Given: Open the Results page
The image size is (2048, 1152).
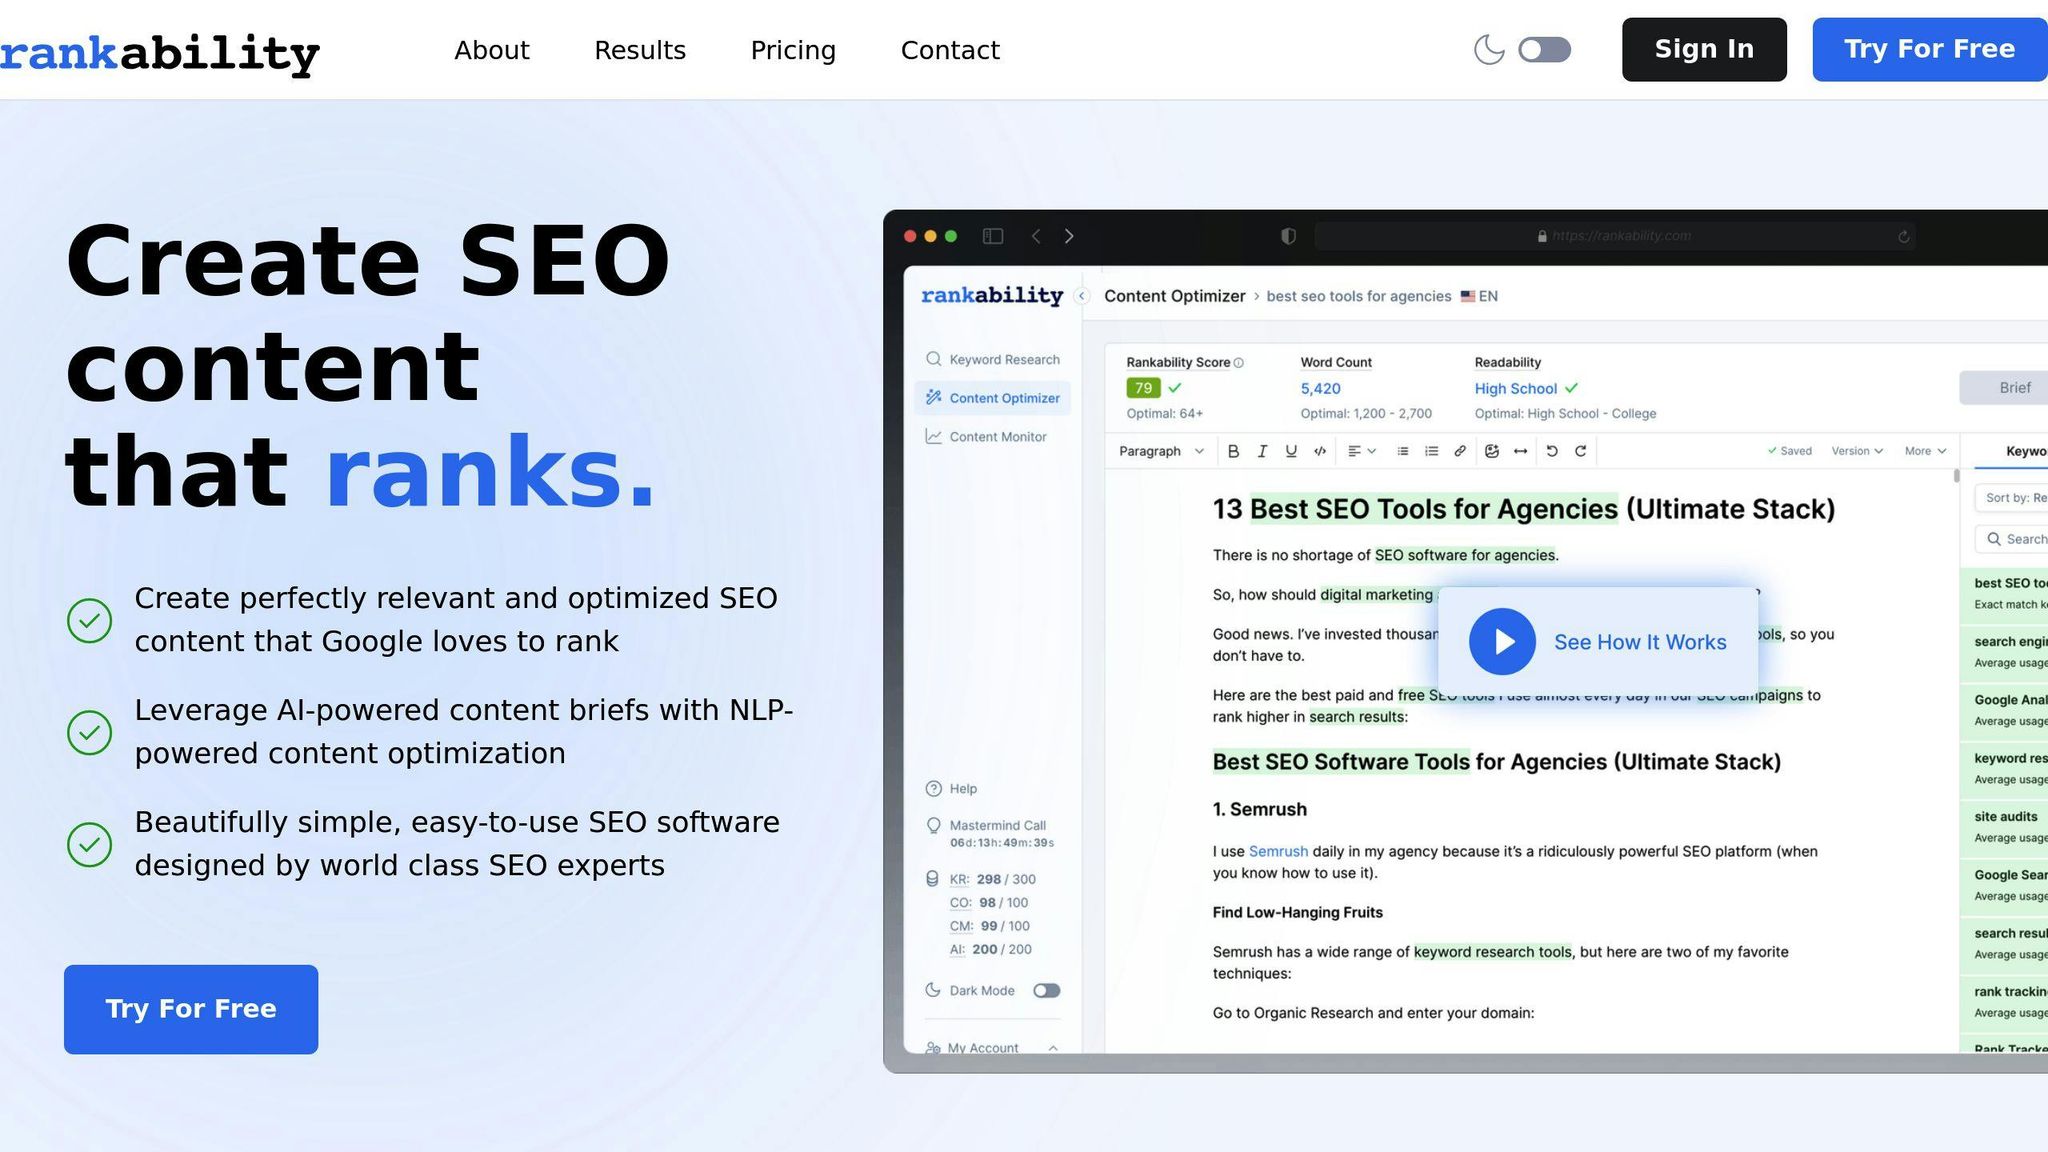Looking at the screenshot, I should [x=640, y=50].
